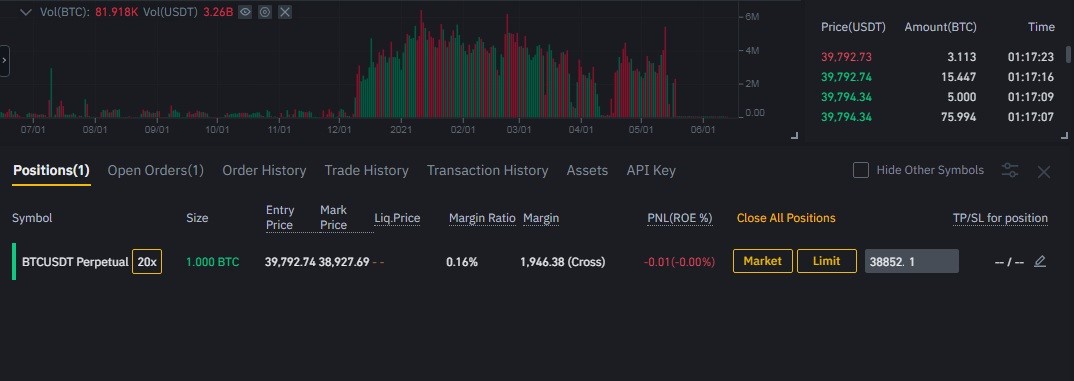Use the trades list scrollbar
Image resolution: width=1074 pixels, height=381 pixels.
pyautogui.click(x=1068, y=56)
